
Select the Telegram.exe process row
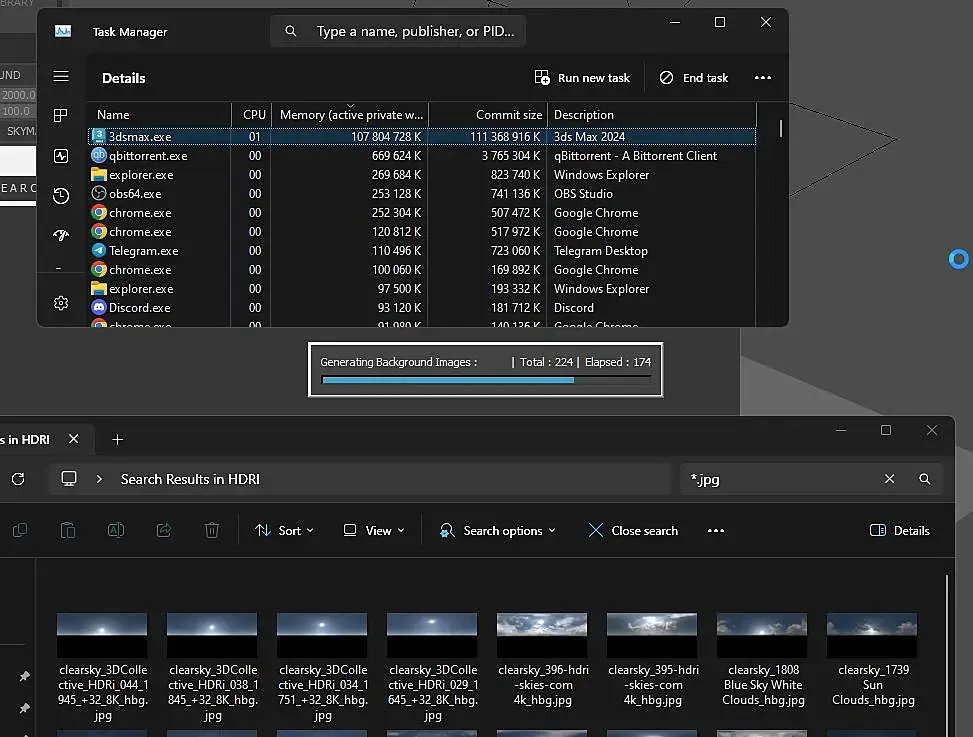422,251
